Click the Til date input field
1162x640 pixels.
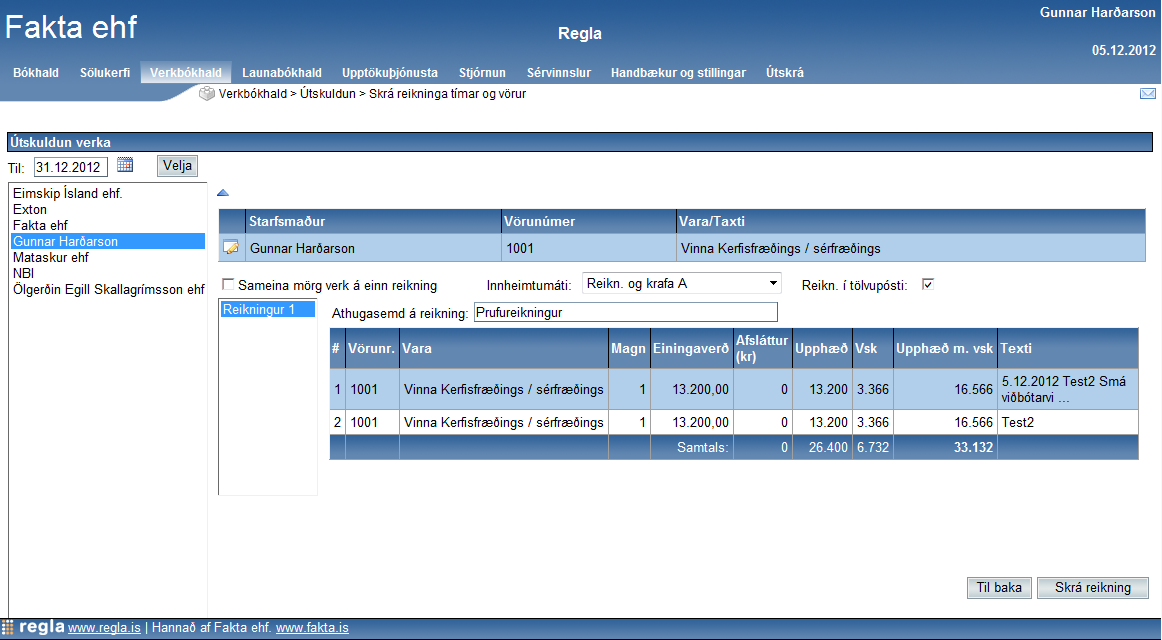click(70, 167)
